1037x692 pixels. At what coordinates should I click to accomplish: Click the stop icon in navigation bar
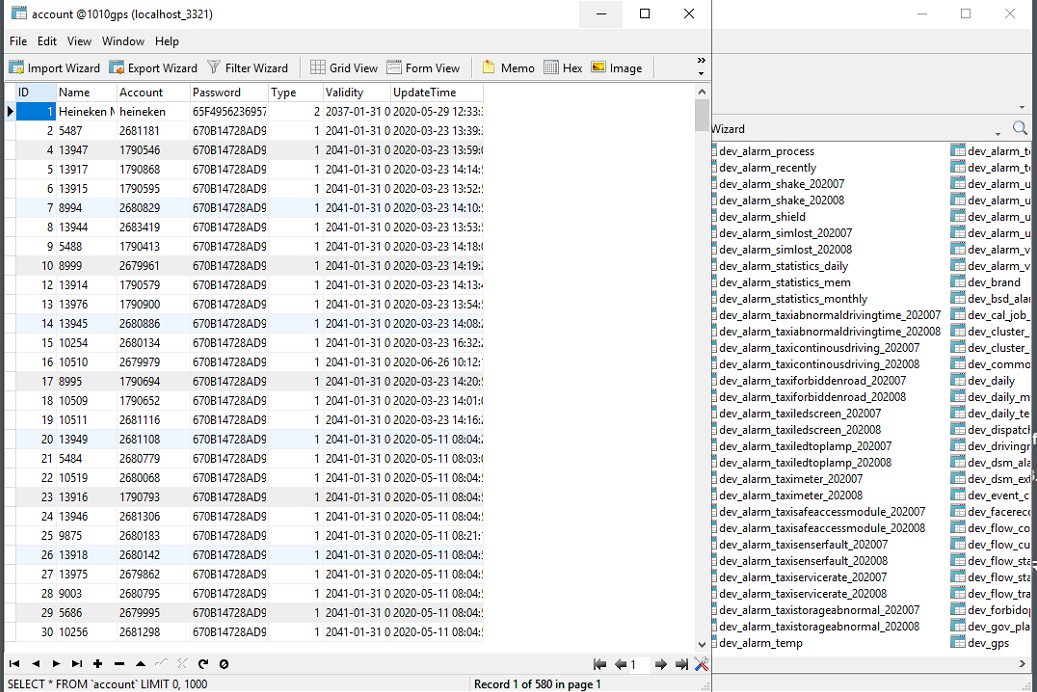(224, 664)
